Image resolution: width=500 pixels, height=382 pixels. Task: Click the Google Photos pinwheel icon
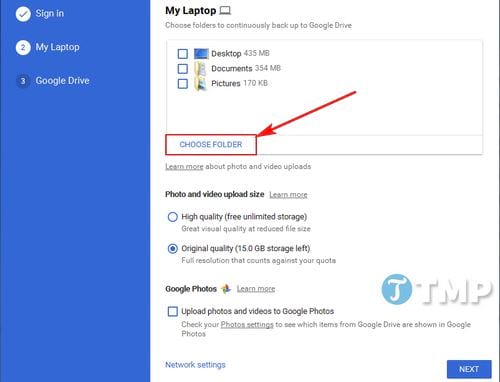coord(226,289)
